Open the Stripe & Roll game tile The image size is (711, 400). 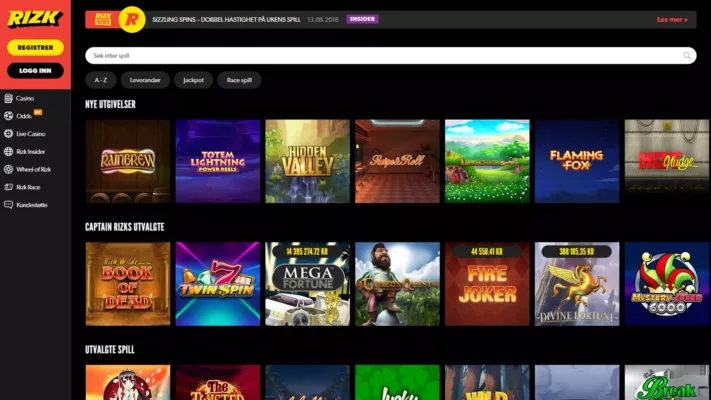coord(397,161)
